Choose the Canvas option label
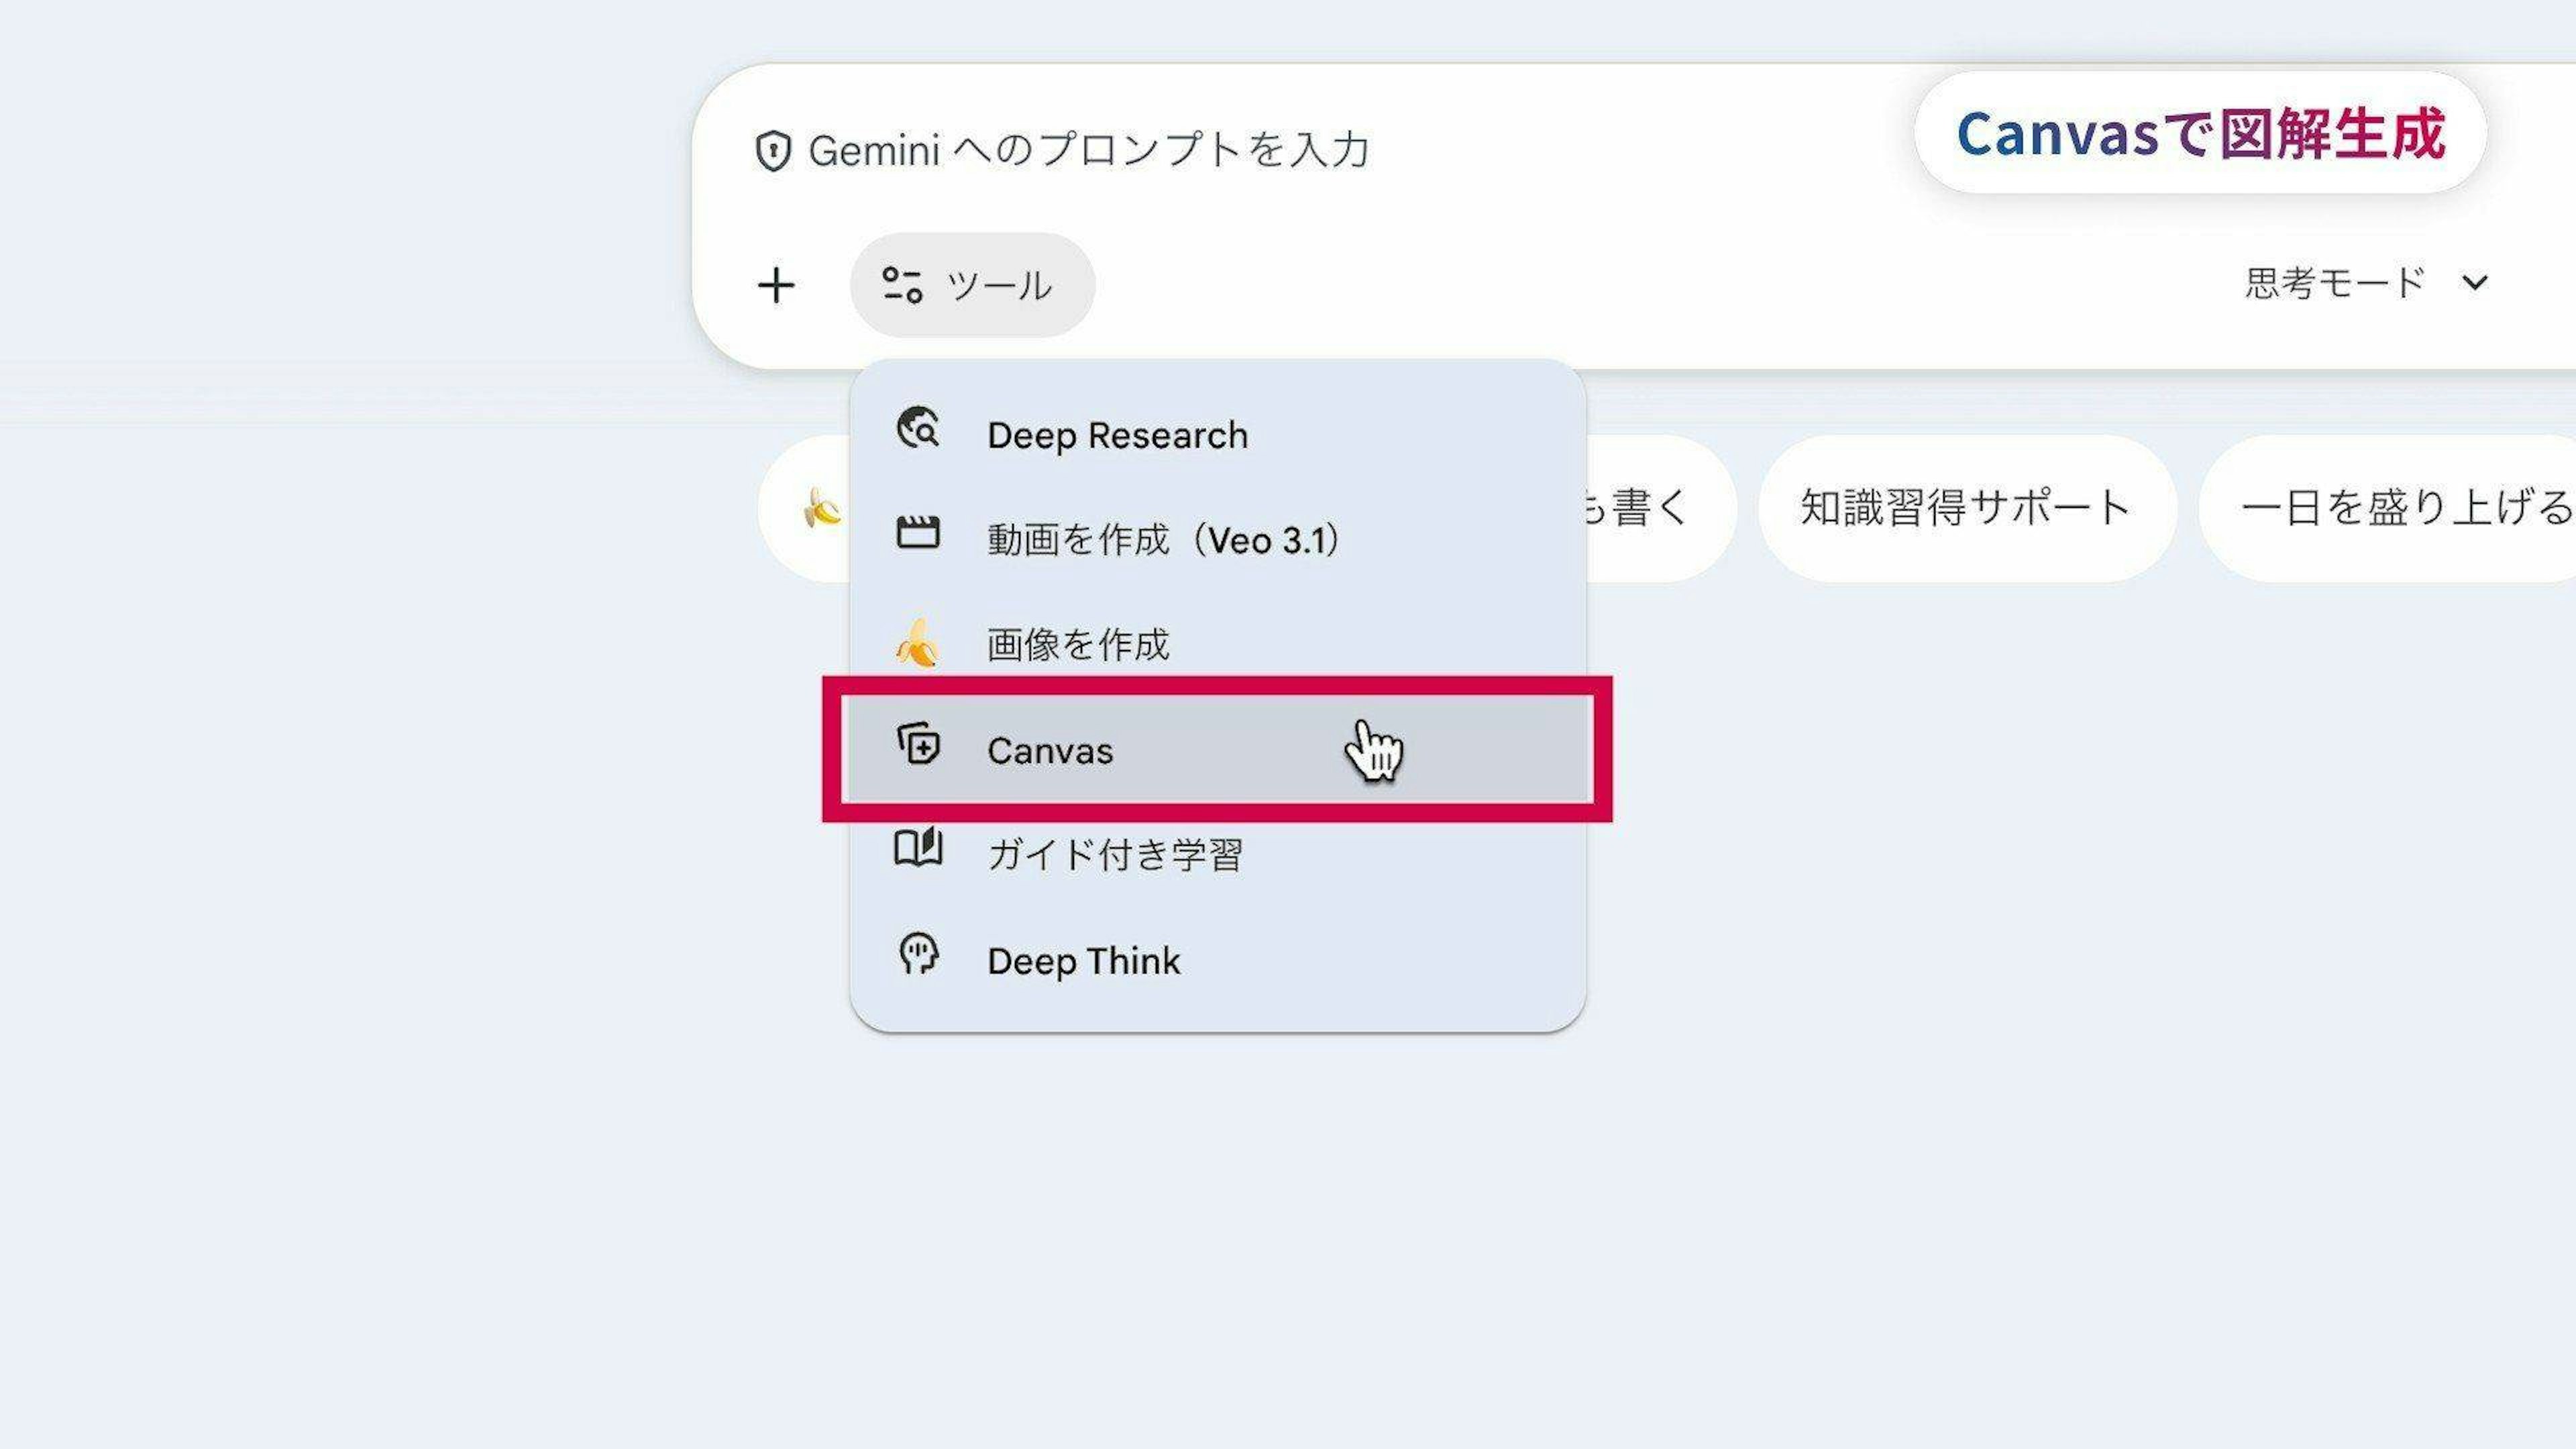The height and width of the screenshot is (1449, 2576). 1049,751
